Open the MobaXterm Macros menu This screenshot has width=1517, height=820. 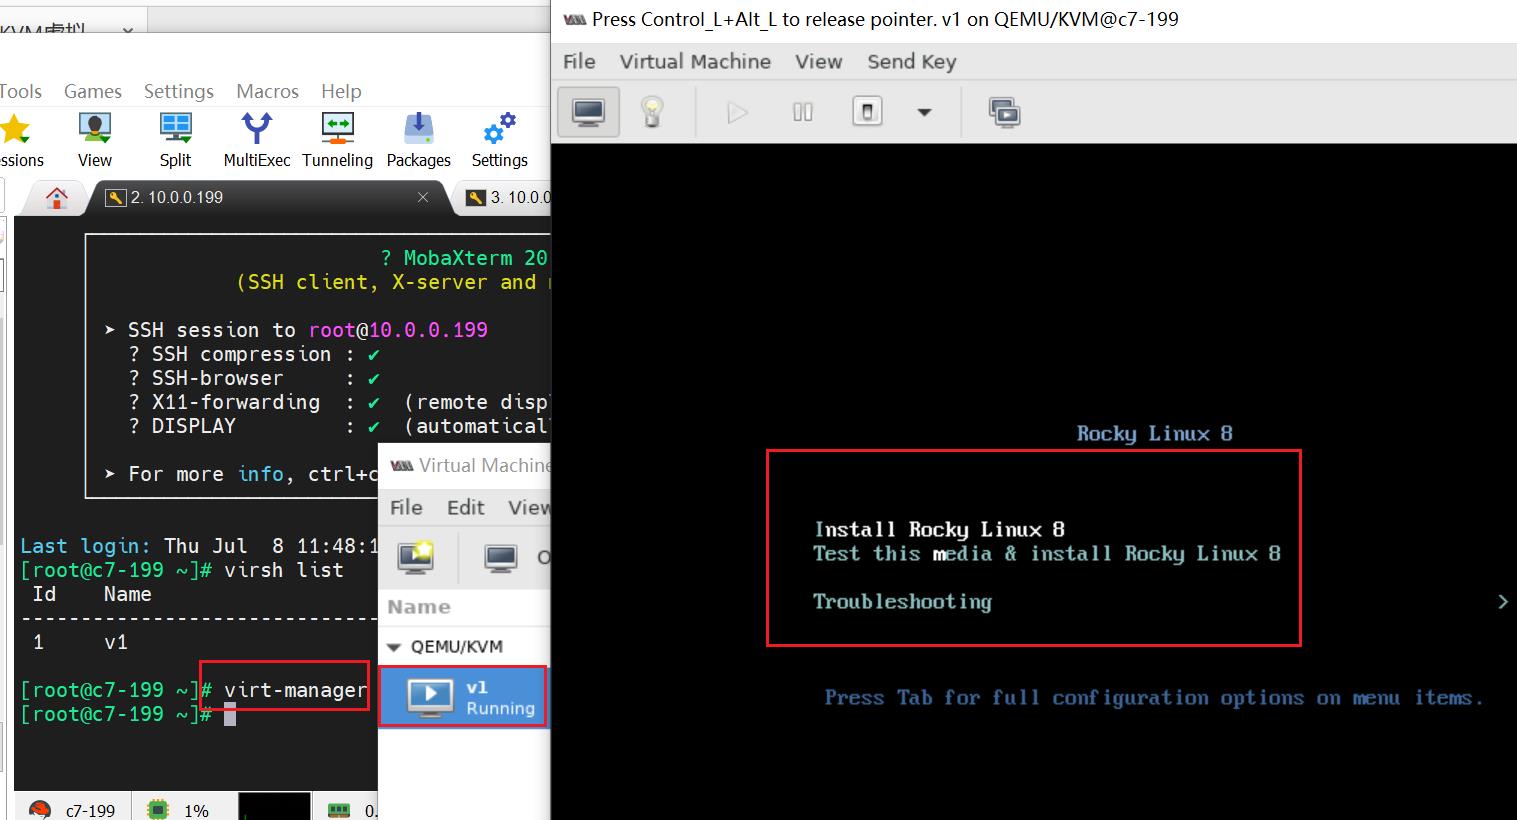(x=267, y=91)
